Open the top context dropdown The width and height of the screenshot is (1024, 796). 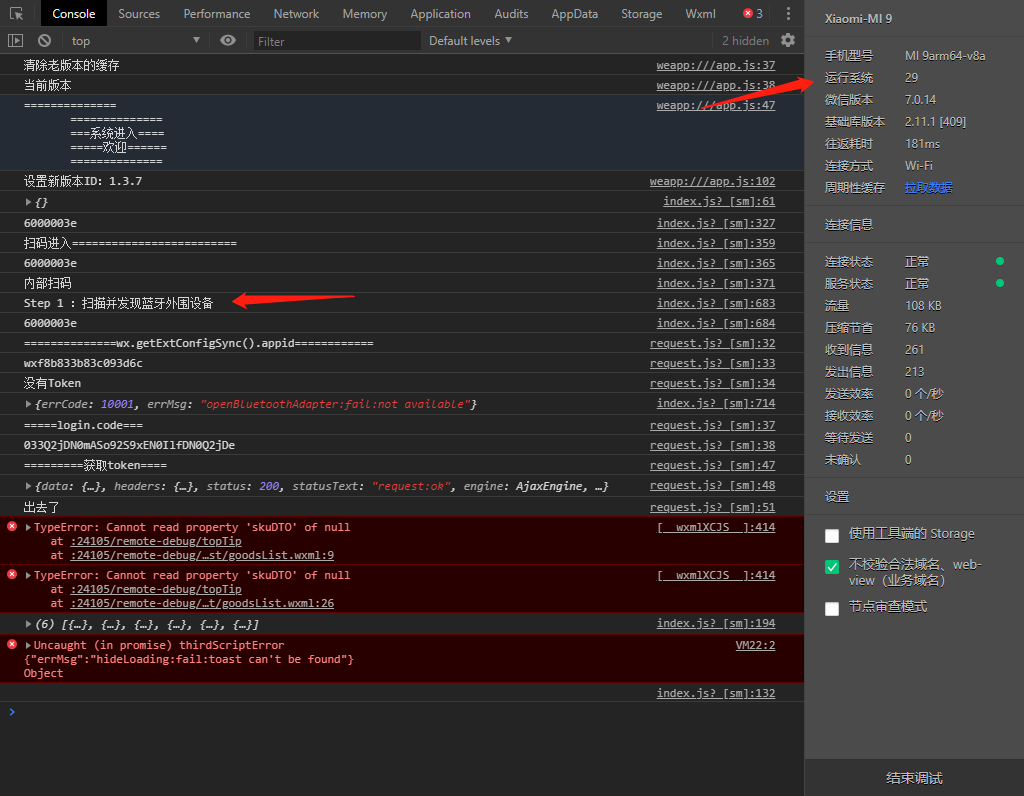point(135,40)
